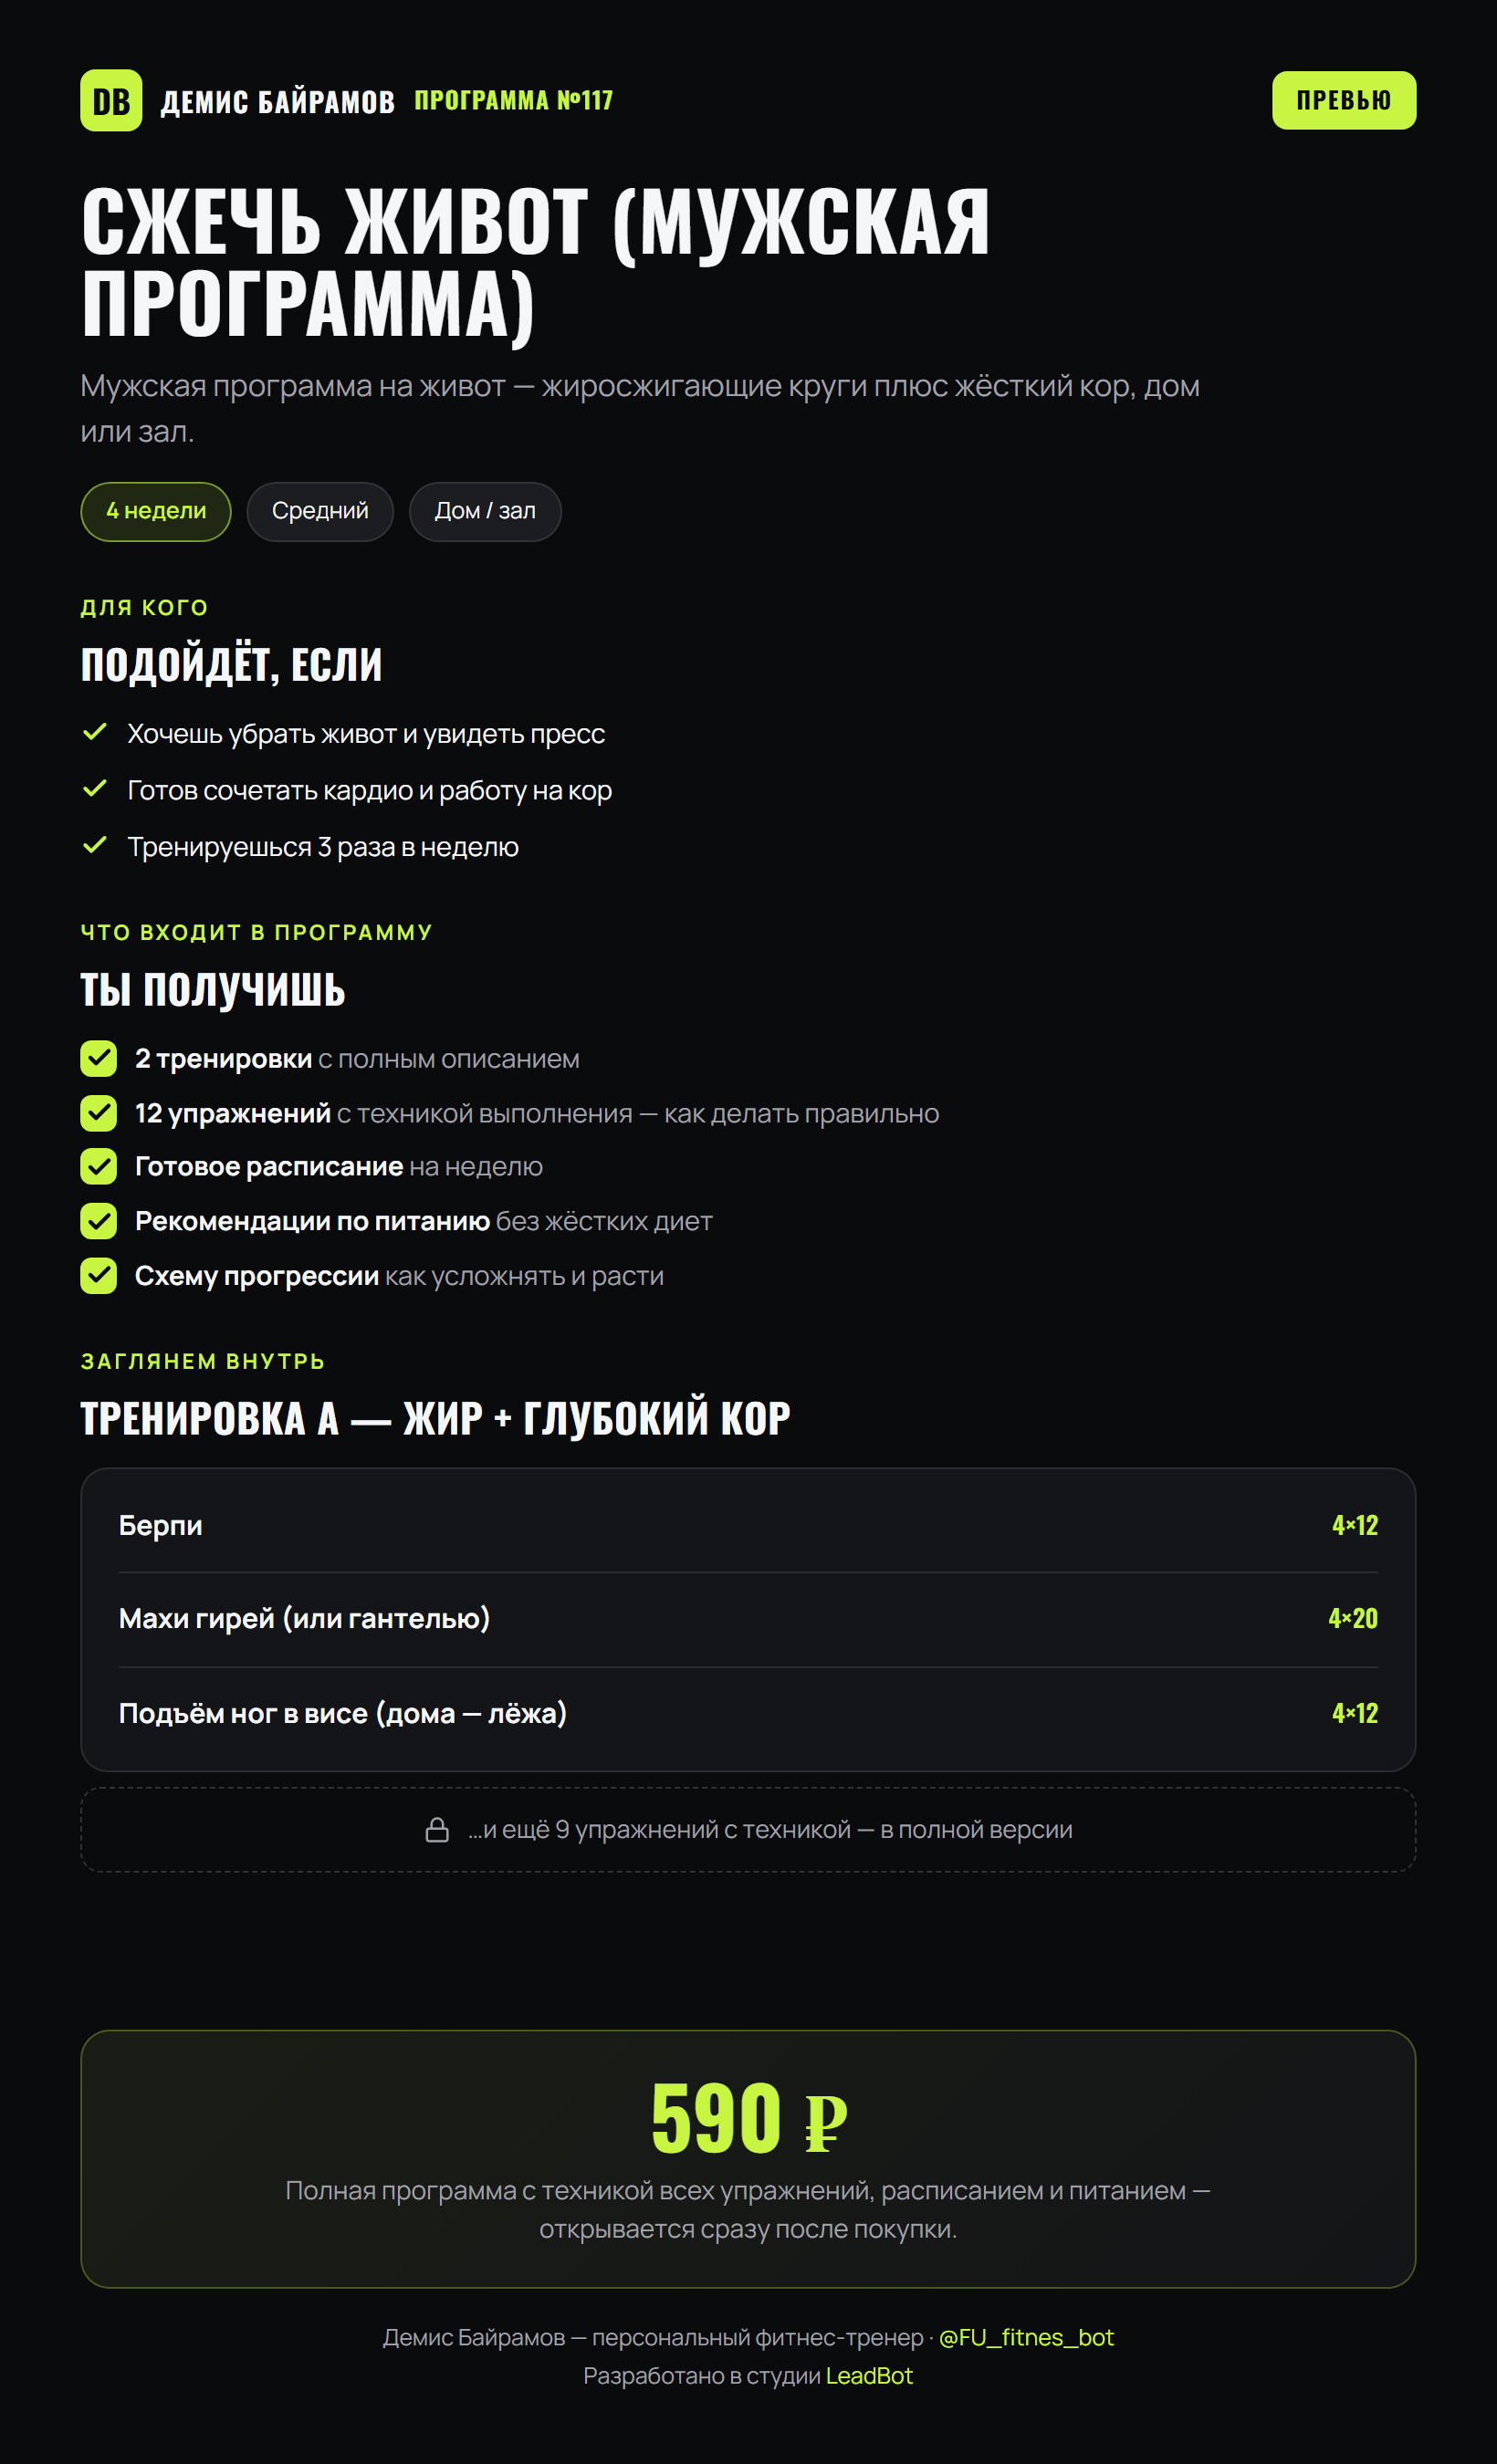Open the @FU_fitnes_bot link
This screenshot has height=2464, width=1497.
[1026, 2337]
